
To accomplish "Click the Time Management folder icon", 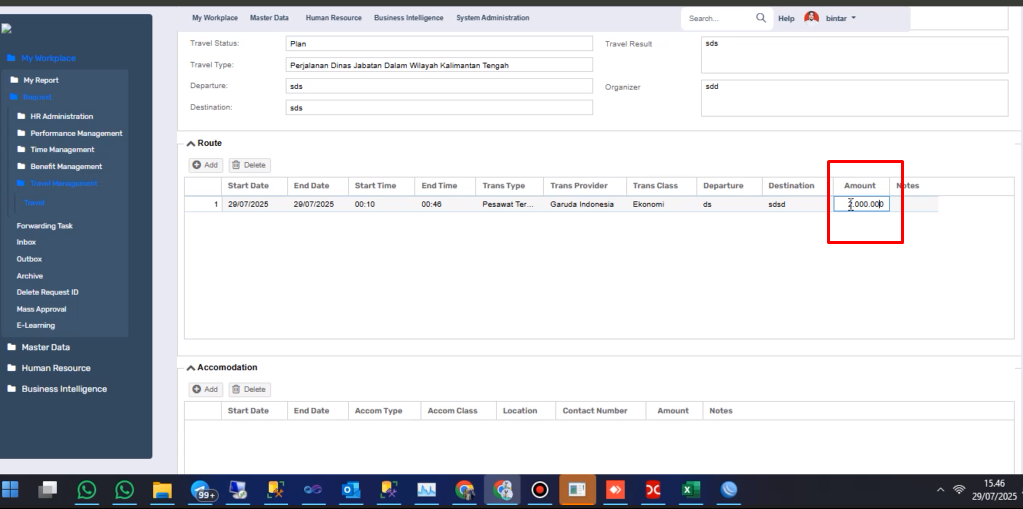I will (22, 149).
